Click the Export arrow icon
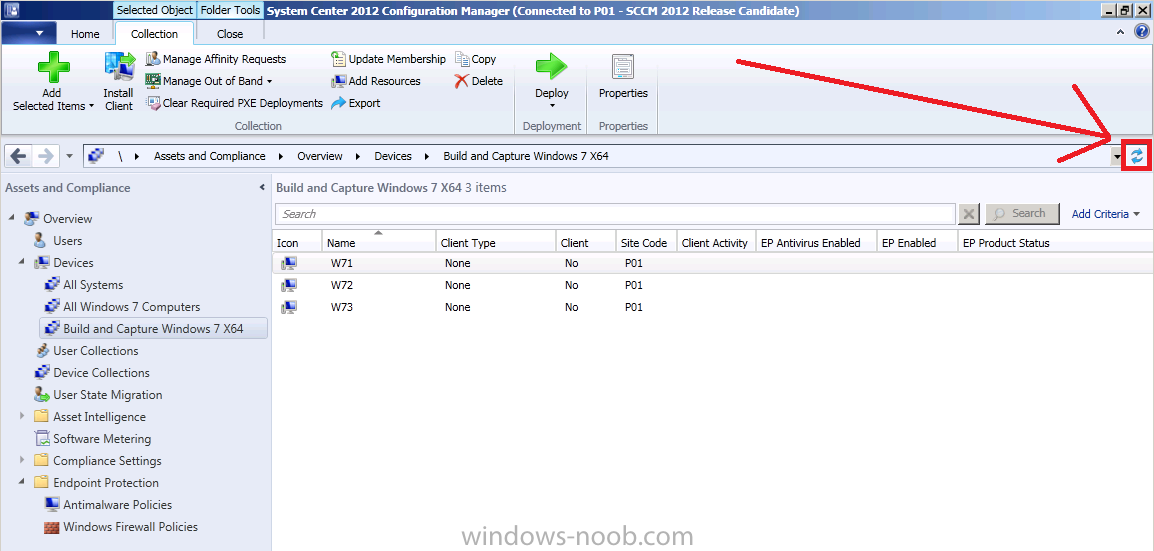Viewport: 1154px width, 551px height. tap(339, 103)
